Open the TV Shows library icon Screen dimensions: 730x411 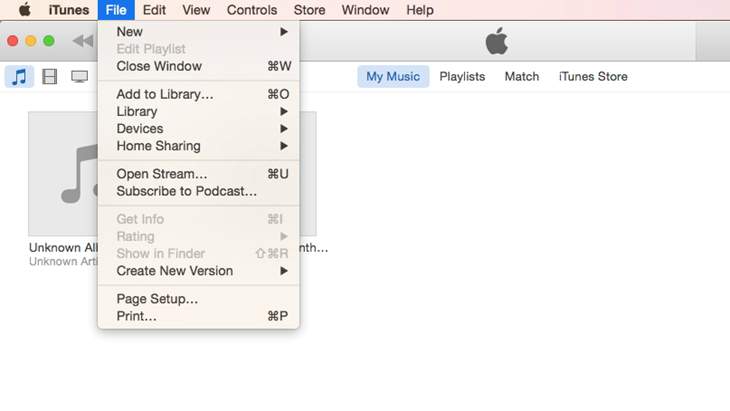coord(79,77)
